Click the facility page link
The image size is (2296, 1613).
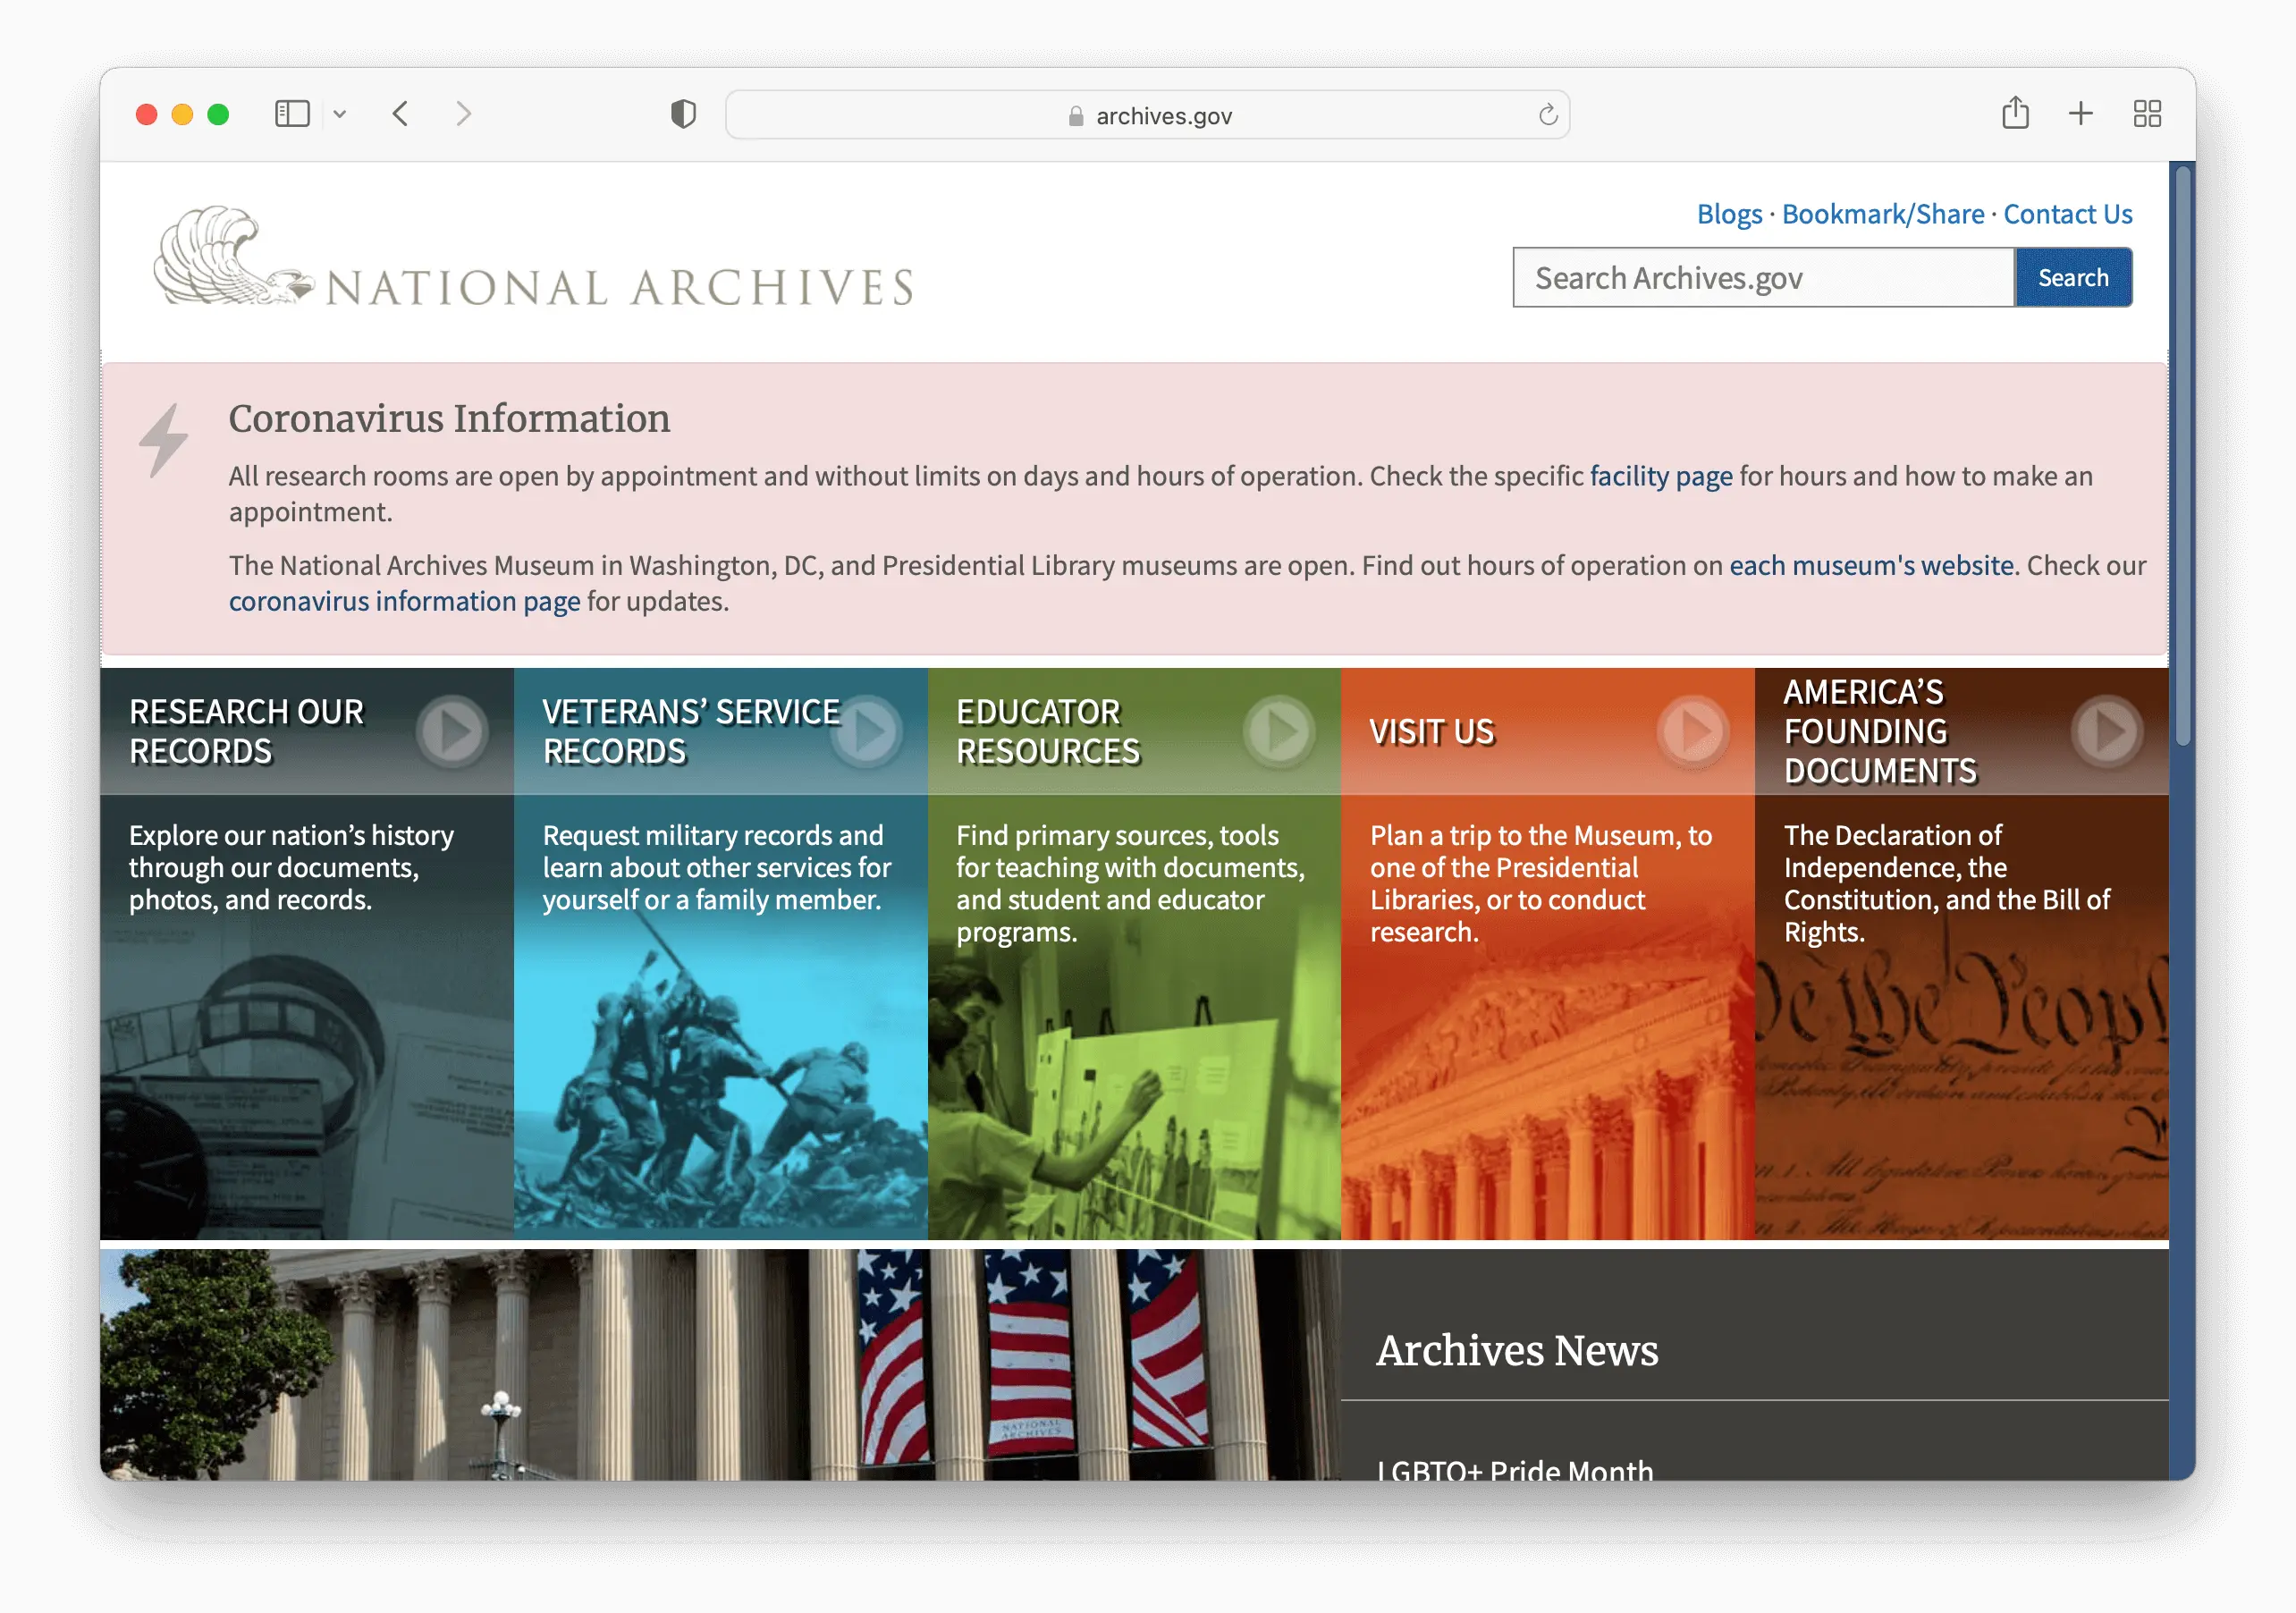click(x=1660, y=476)
